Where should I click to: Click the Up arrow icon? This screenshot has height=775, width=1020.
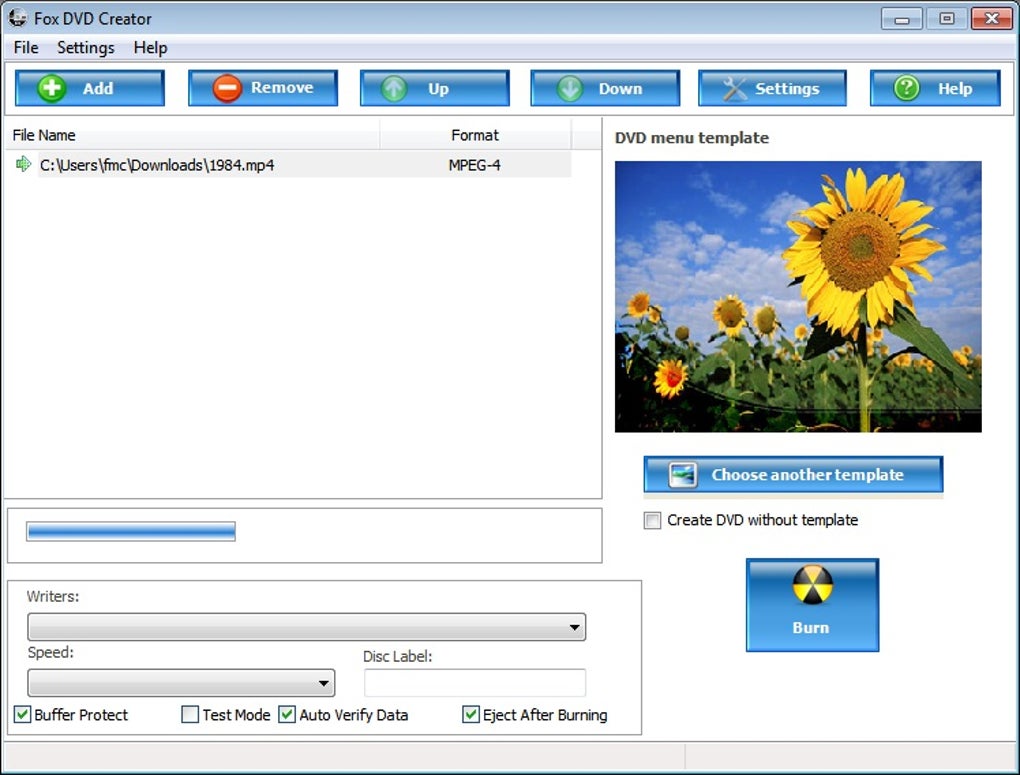[394, 88]
